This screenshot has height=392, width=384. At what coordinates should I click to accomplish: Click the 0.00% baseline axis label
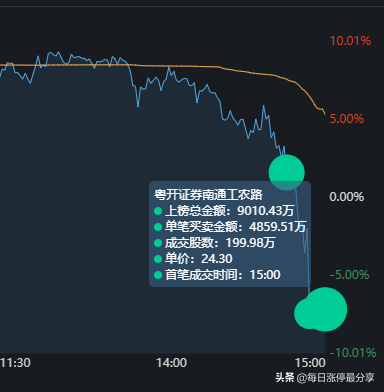347,197
